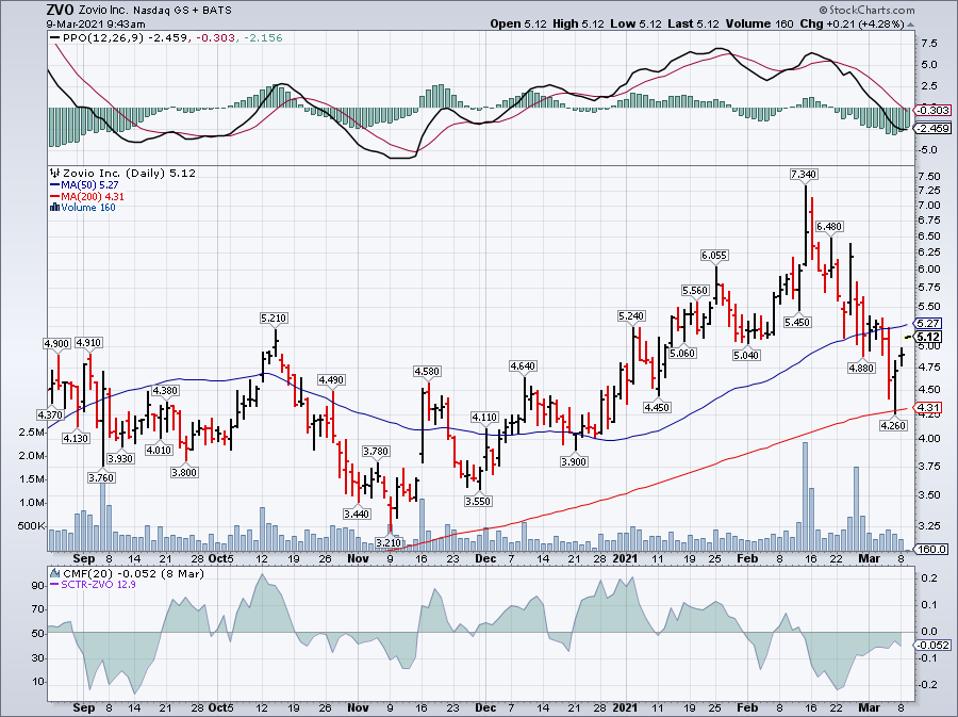Image resolution: width=958 pixels, height=717 pixels.
Task: Click the blue 5.27 flag on the price axis
Action: (x=927, y=323)
